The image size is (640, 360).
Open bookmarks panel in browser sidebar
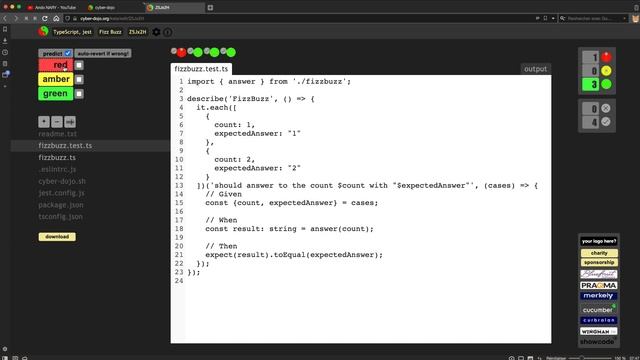[5, 29]
